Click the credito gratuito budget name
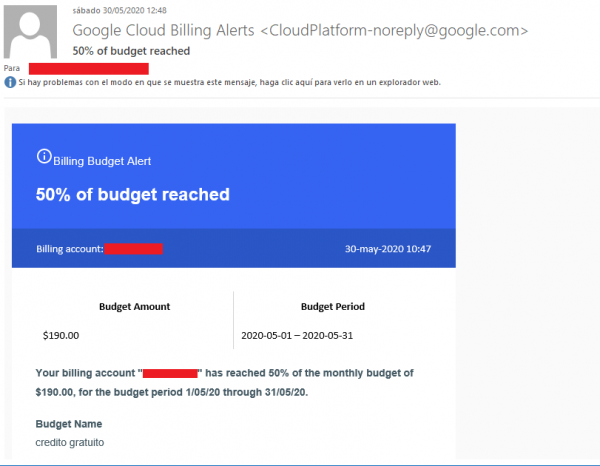Viewport: 600px width, 466px height. pos(70,442)
